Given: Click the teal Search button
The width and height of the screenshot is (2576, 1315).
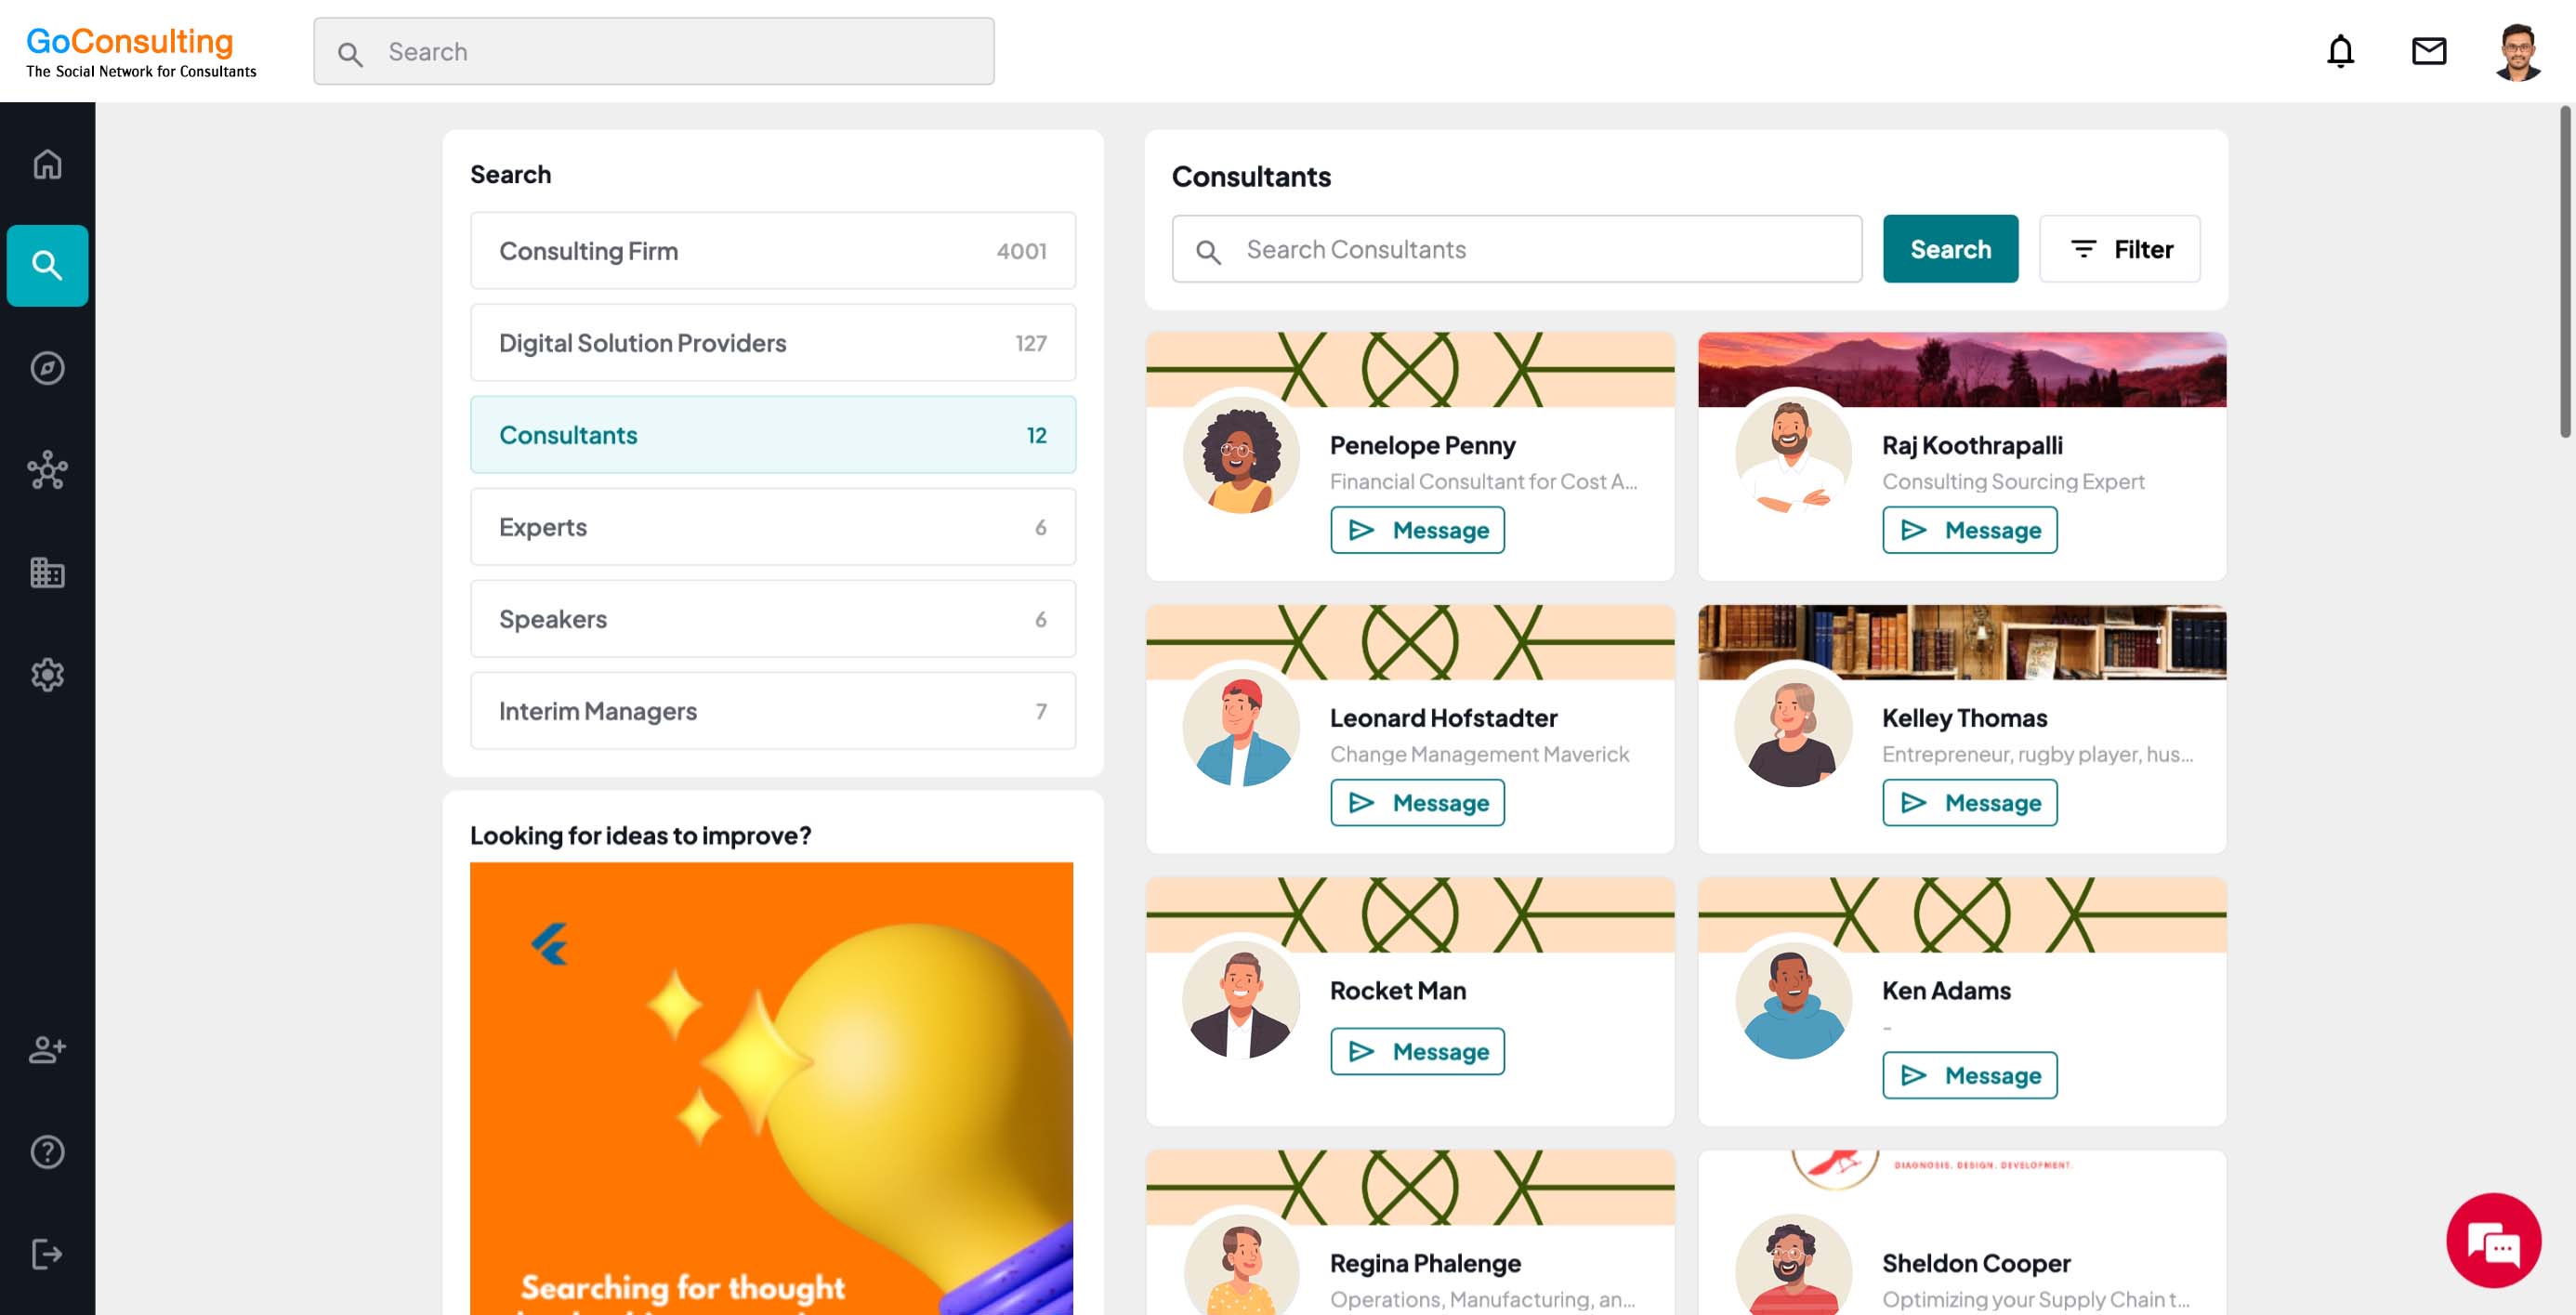Looking at the screenshot, I should click(1950, 249).
